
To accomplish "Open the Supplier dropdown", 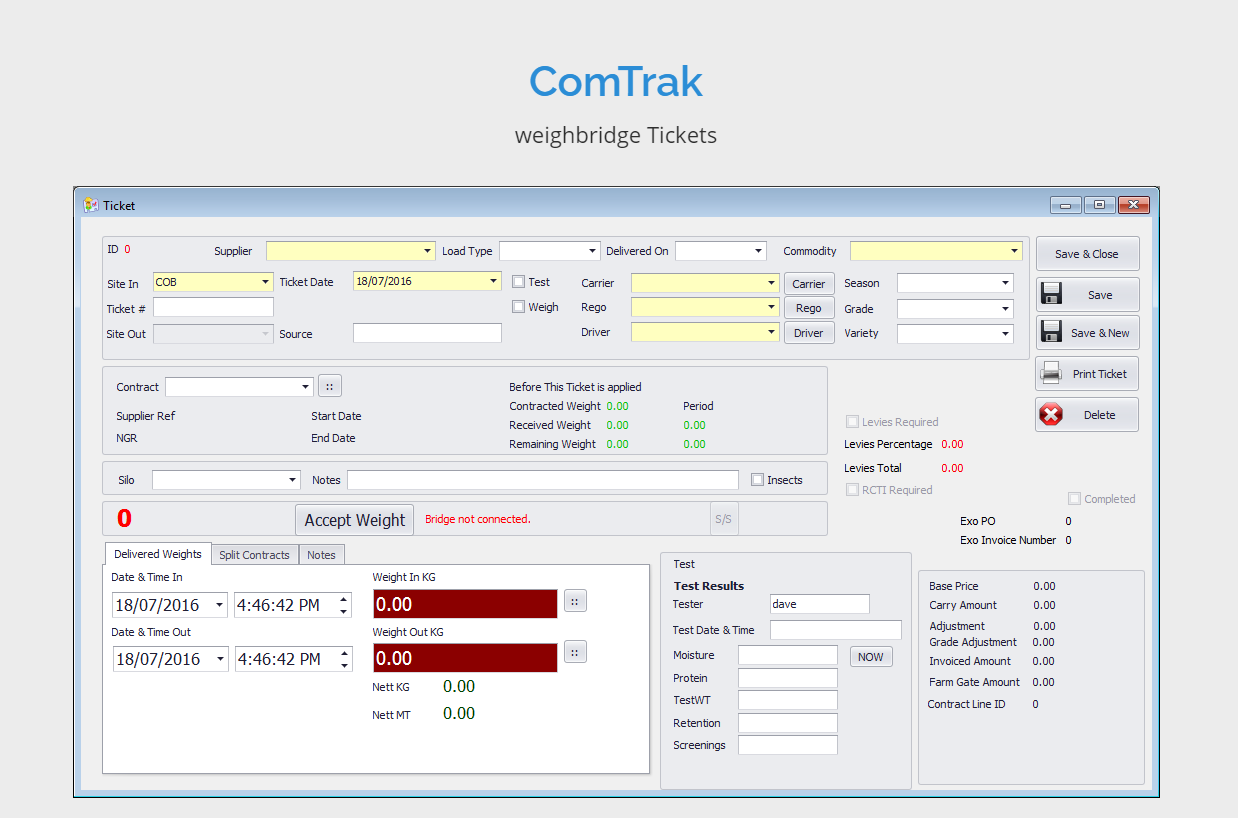I will point(428,251).
